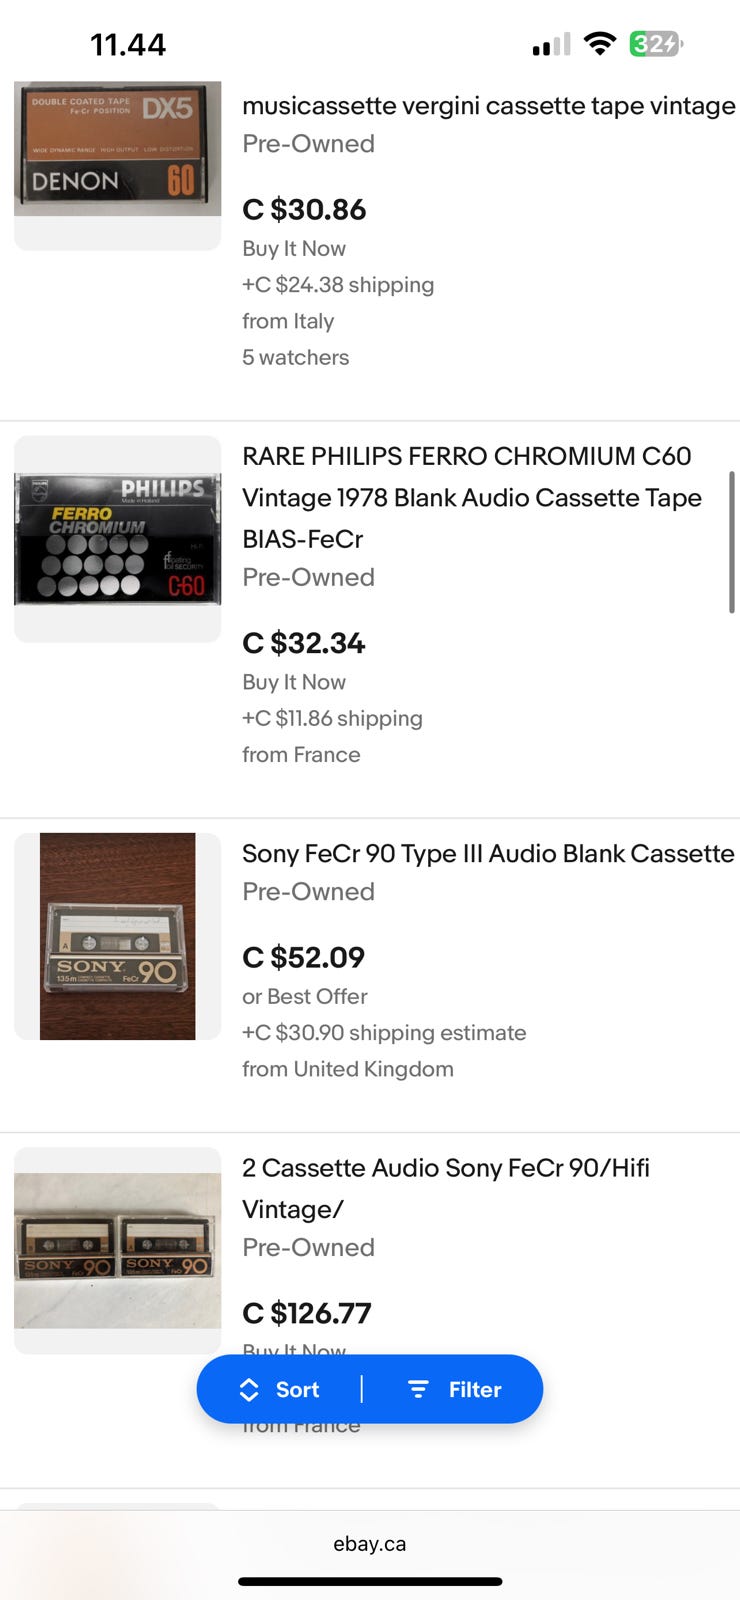The image size is (740, 1600).
Task: Open RARE PHILIPS FERRO CHROMIUM C60 listing
Action: [x=472, y=497]
